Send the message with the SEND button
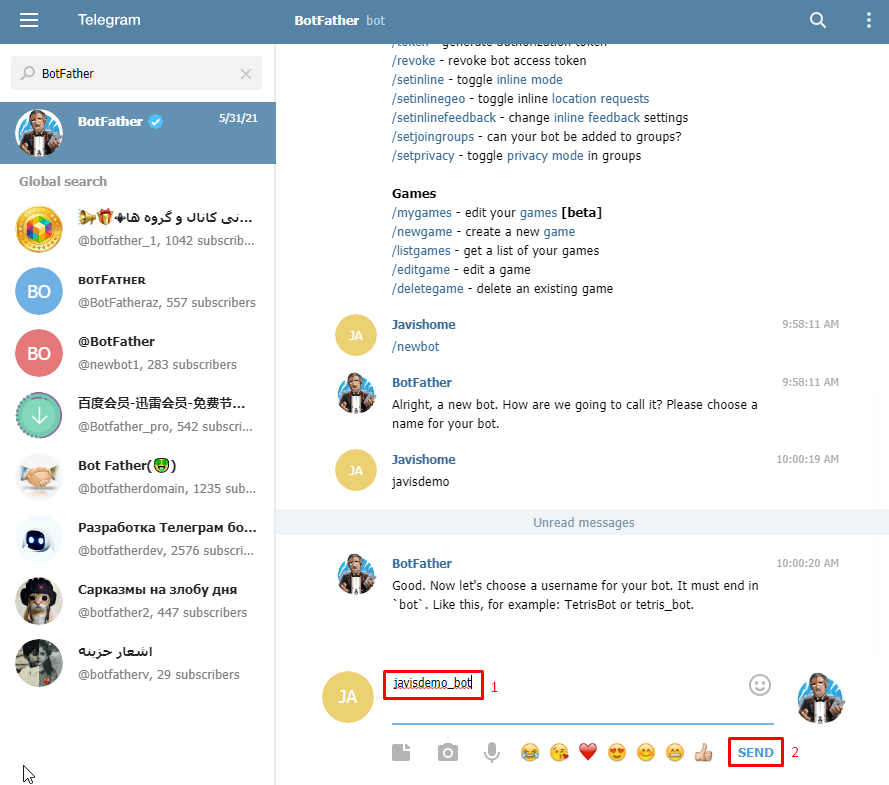 coord(756,753)
